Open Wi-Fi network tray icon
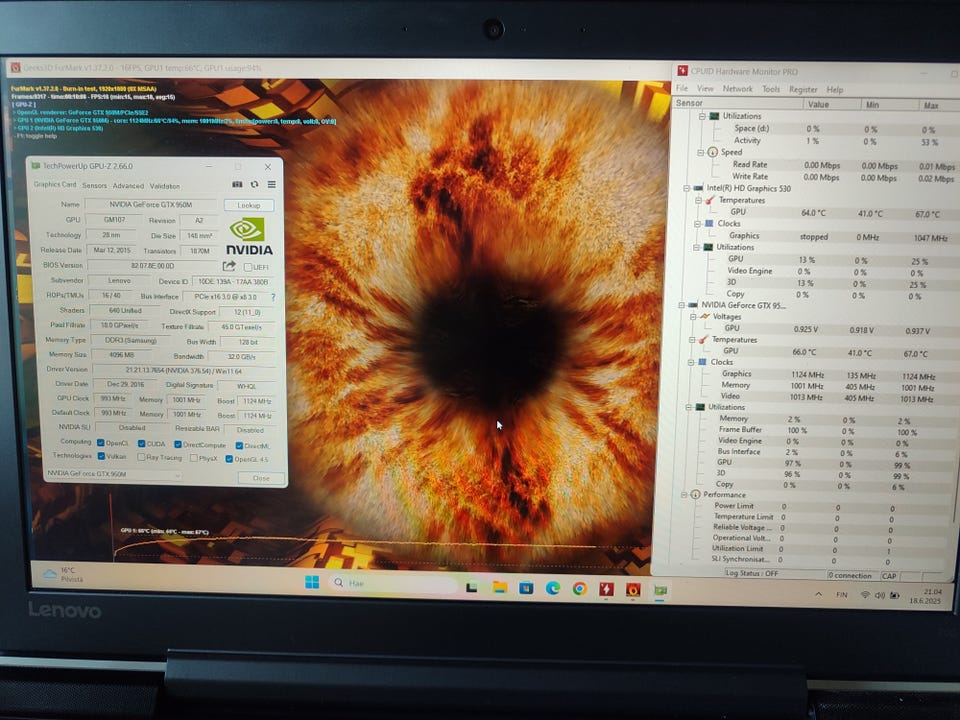960x720 pixels. click(x=865, y=594)
